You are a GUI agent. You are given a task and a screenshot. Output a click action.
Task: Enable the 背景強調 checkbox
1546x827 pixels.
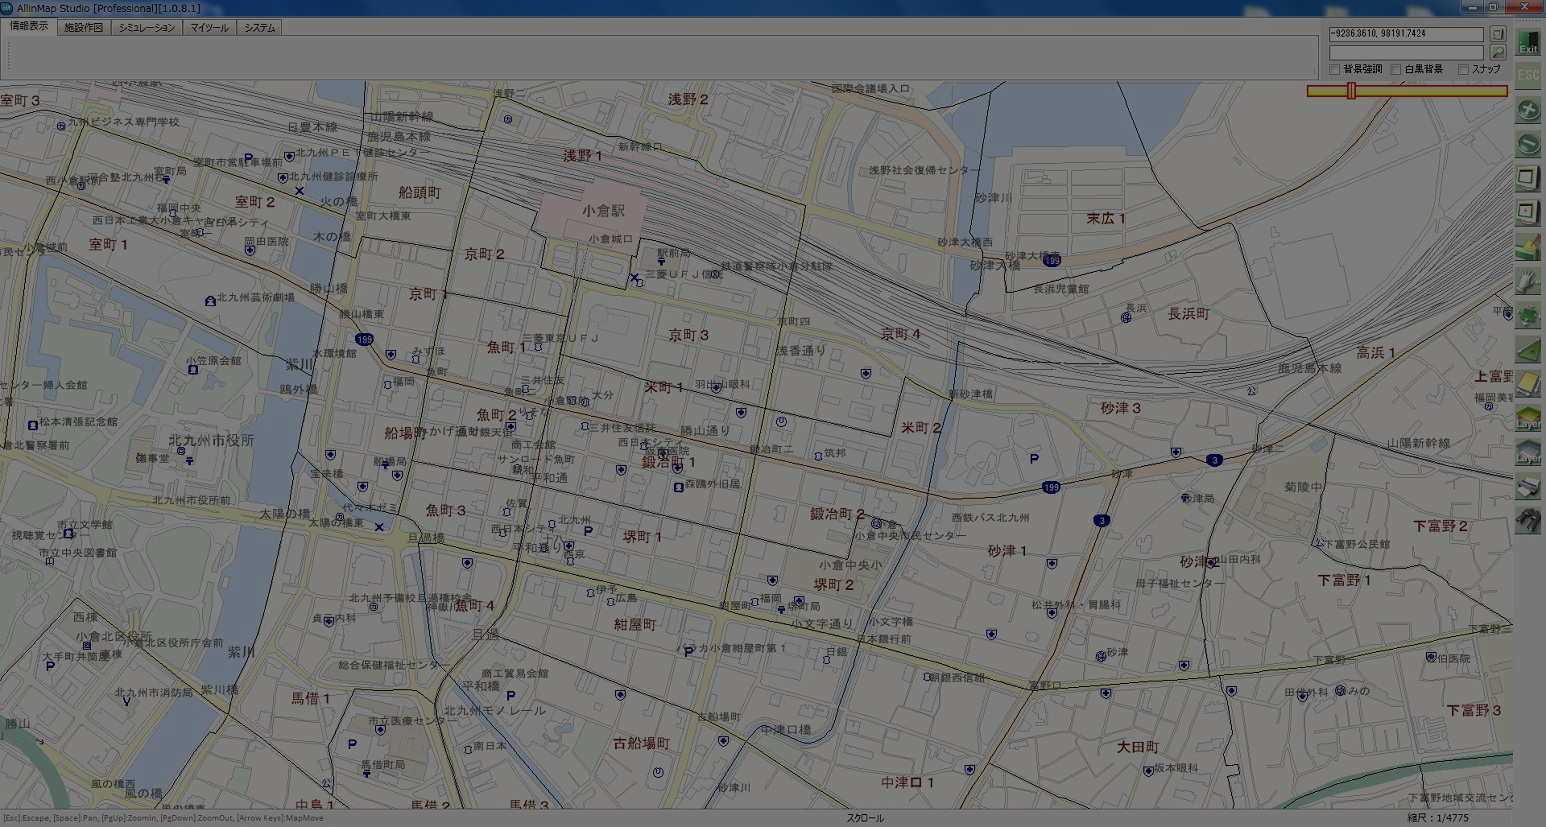pyautogui.click(x=1335, y=70)
